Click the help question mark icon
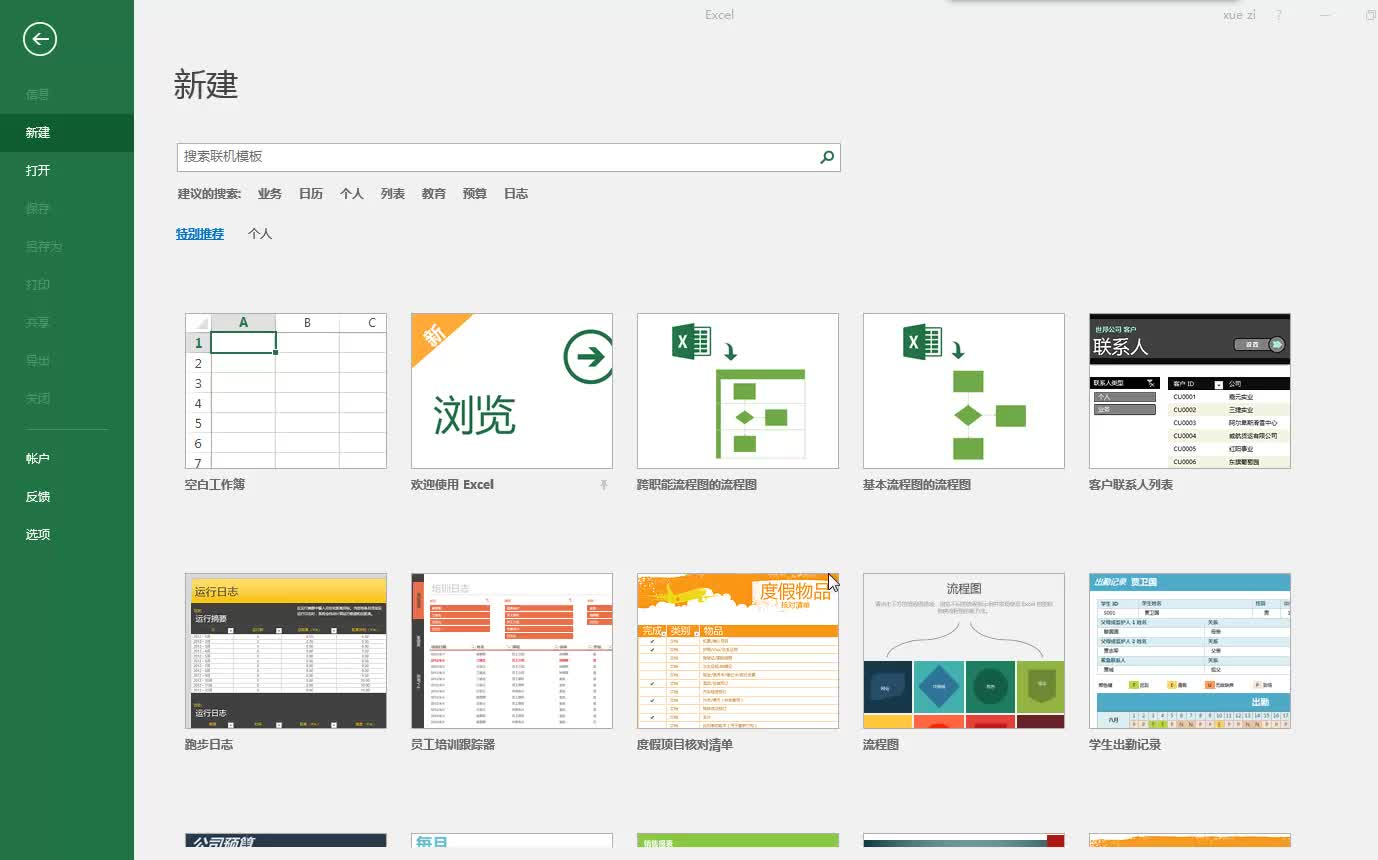Viewport: 1378px width, 860px height. pyautogui.click(x=1279, y=15)
